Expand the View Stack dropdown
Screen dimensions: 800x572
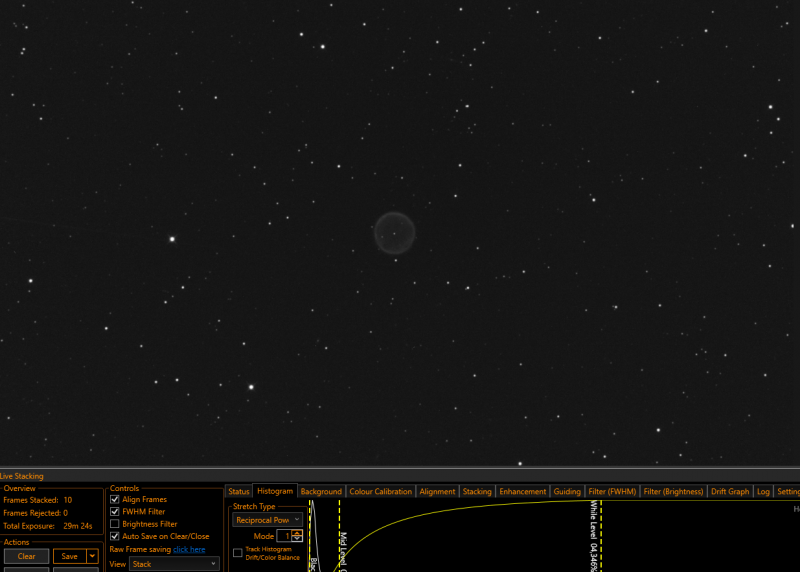click(174, 564)
